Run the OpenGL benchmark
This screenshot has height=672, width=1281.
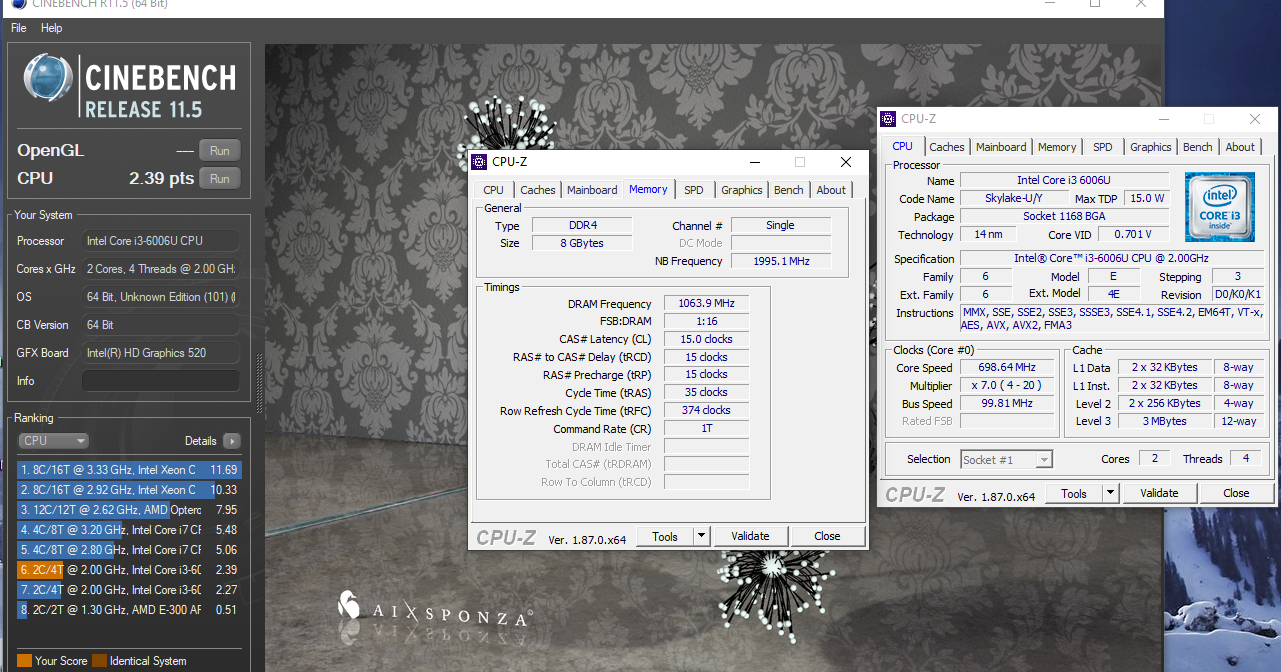point(220,151)
